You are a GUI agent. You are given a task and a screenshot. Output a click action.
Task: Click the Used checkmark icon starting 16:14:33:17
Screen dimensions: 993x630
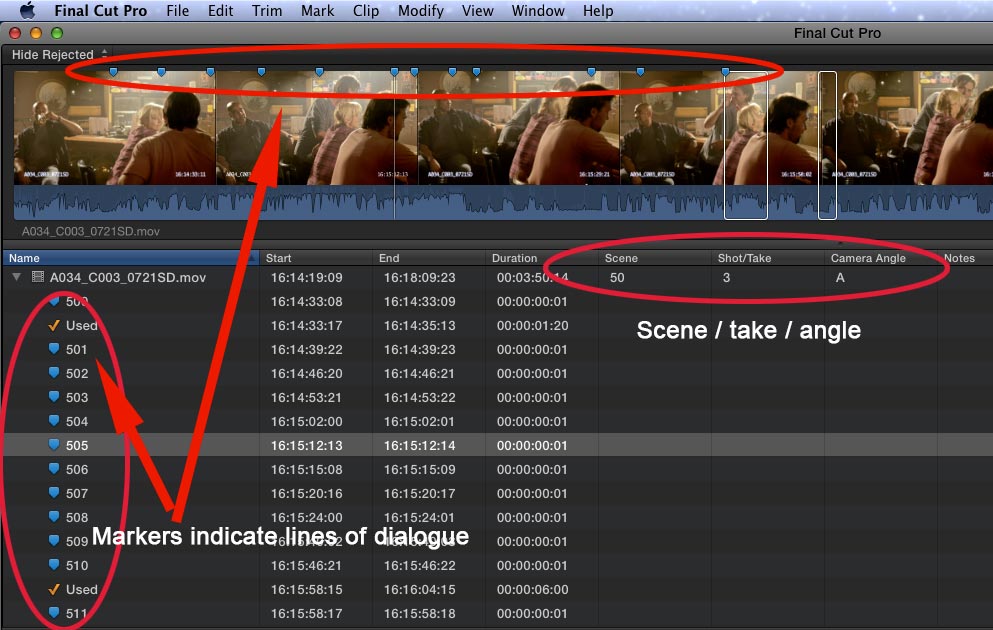tap(54, 325)
